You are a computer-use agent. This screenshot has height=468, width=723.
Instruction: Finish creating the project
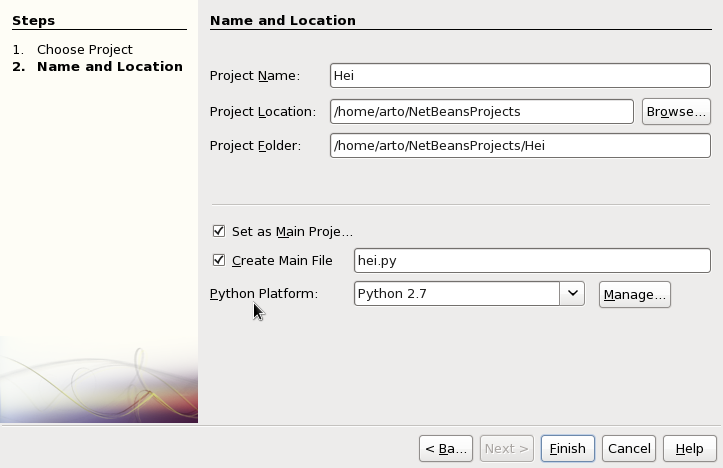click(568, 448)
